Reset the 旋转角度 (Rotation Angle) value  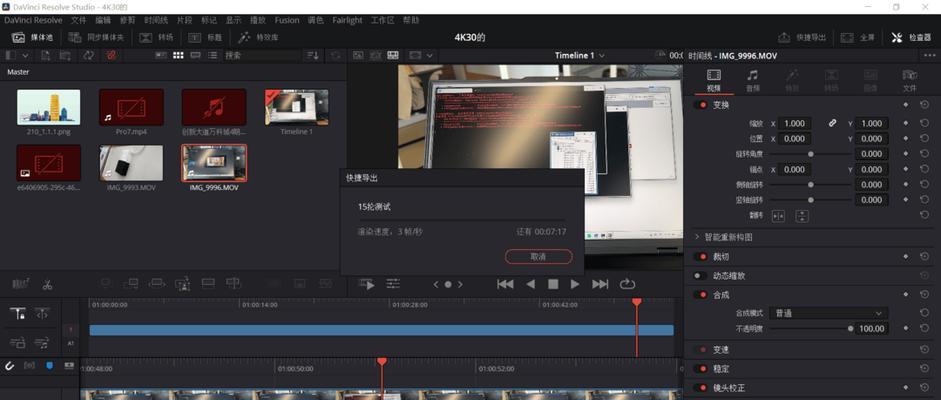(924, 154)
